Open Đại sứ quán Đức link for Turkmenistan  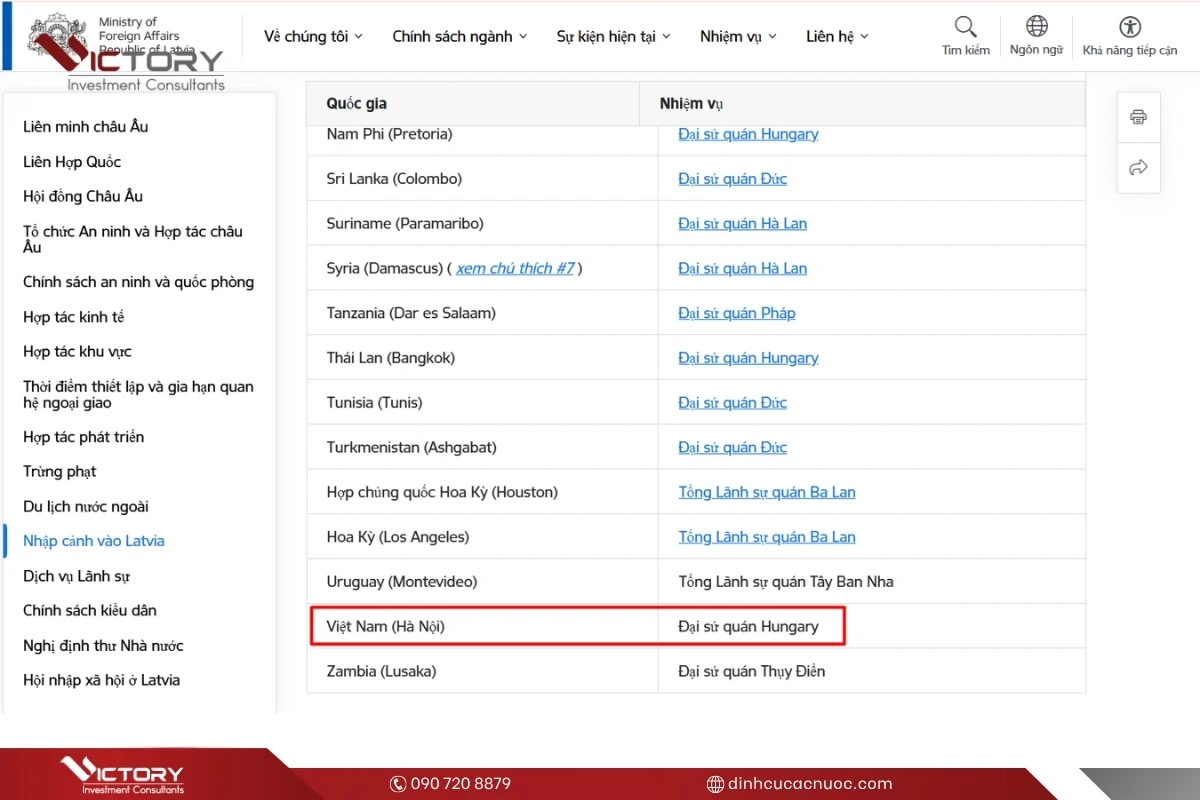pyautogui.click(x=732, y=447)
